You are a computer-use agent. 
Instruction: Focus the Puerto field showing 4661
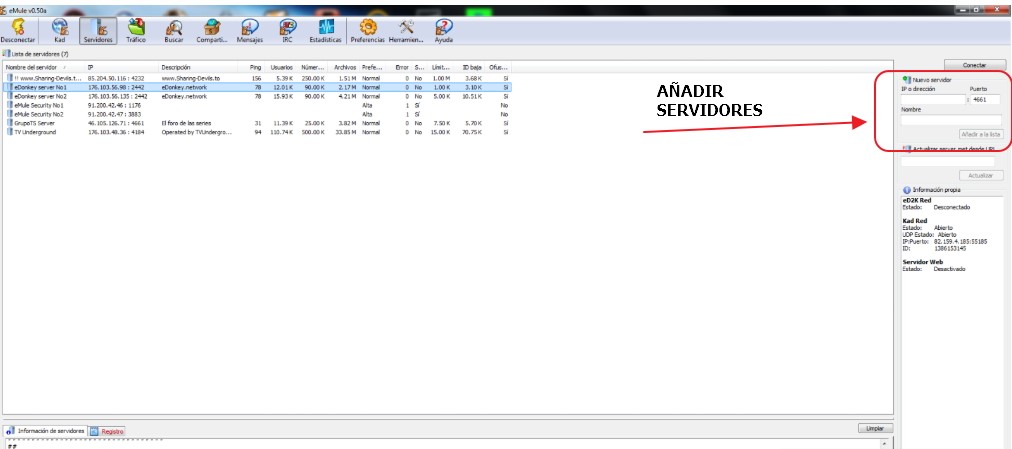(986, 99)
